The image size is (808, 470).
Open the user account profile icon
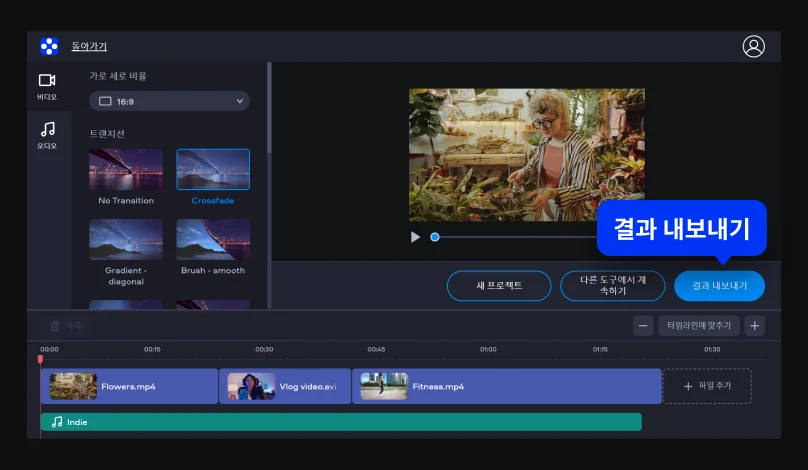coord(753,46)
